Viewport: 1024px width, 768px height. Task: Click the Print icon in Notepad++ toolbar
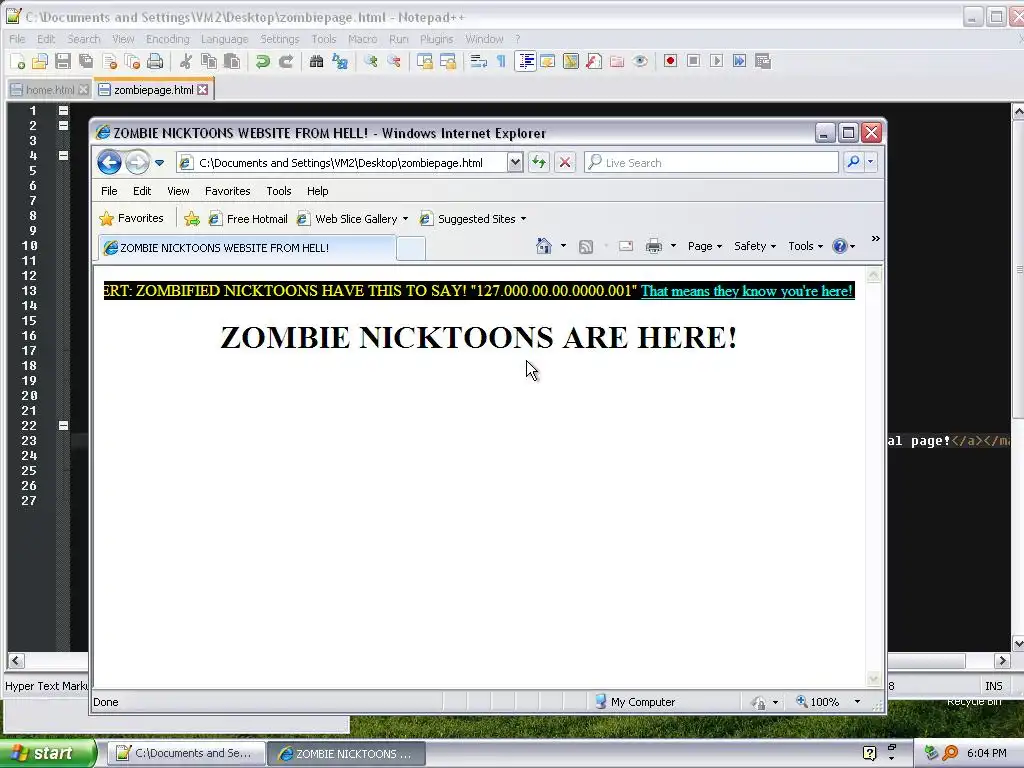click(x=155, y=61)
